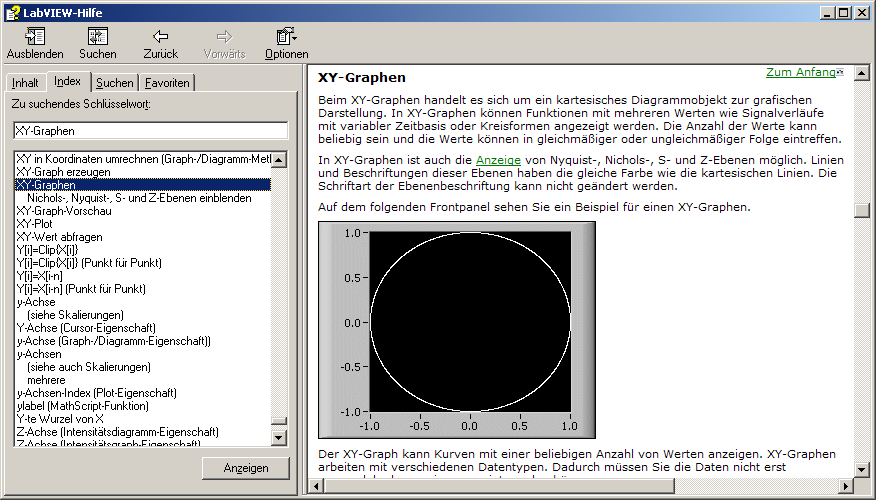Select 'Y[i]=Clip{X[i]}' entry without Punkt
The image size is (876, 500).
click(143, 250)
